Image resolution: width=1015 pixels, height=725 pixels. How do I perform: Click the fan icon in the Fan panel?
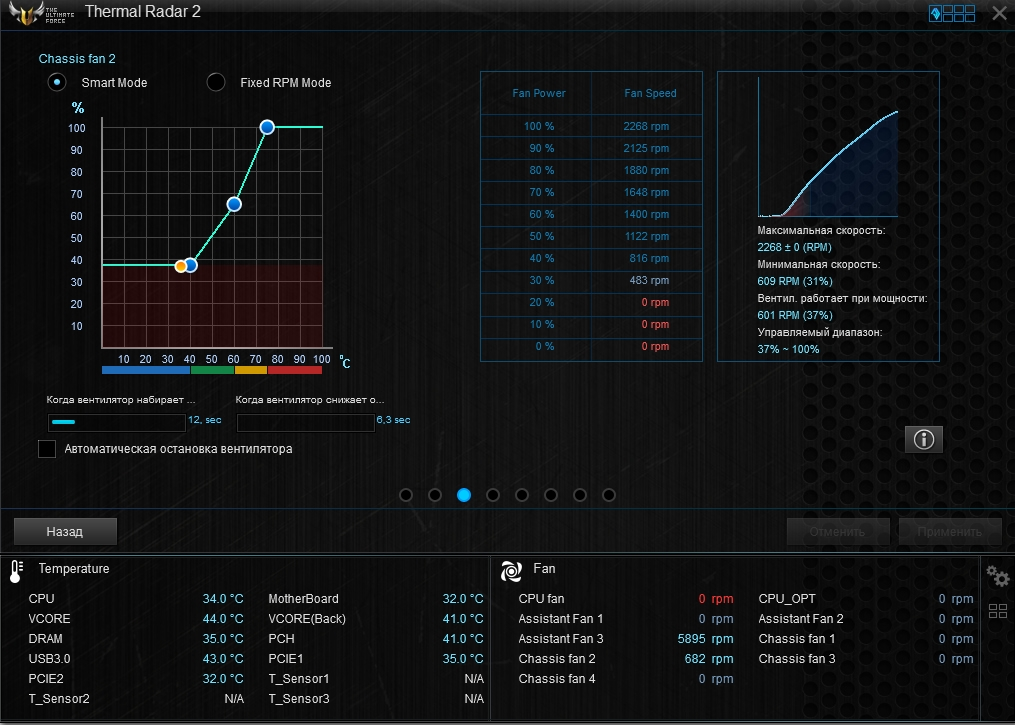pyautogui.click(x=511, y=571)
